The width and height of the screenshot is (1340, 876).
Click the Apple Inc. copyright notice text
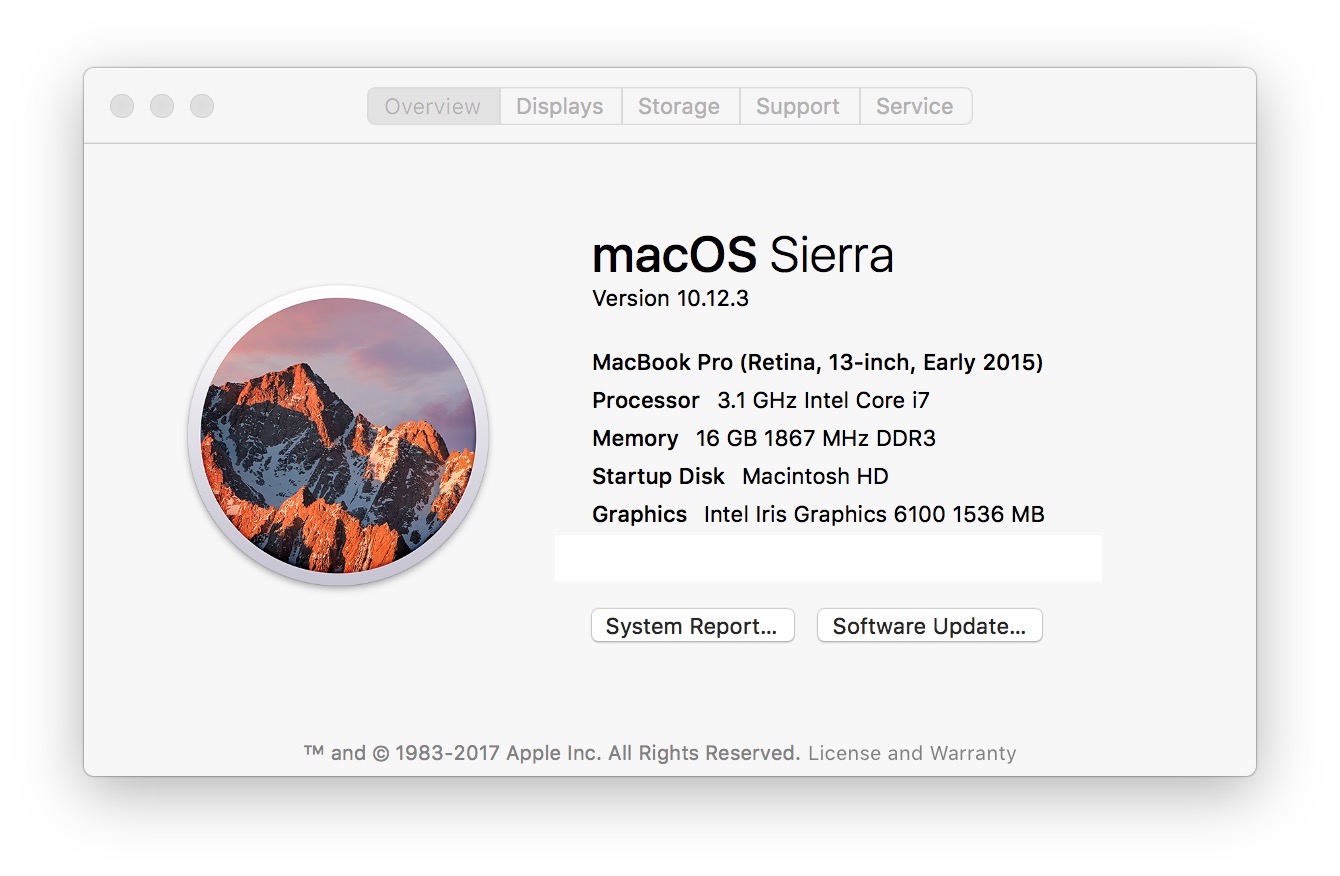552,753
